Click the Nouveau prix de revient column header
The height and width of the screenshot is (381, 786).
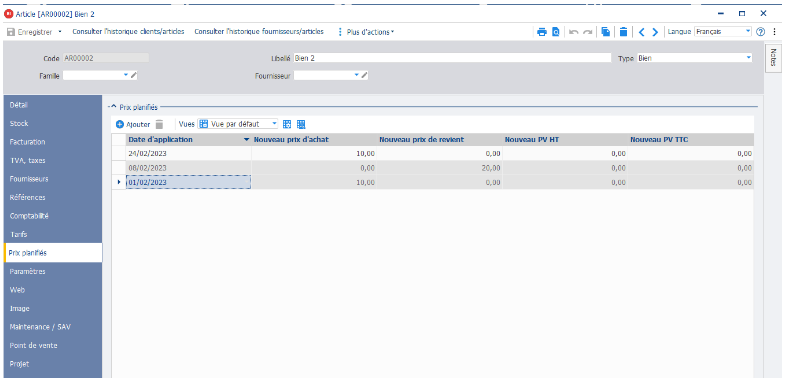440,140
